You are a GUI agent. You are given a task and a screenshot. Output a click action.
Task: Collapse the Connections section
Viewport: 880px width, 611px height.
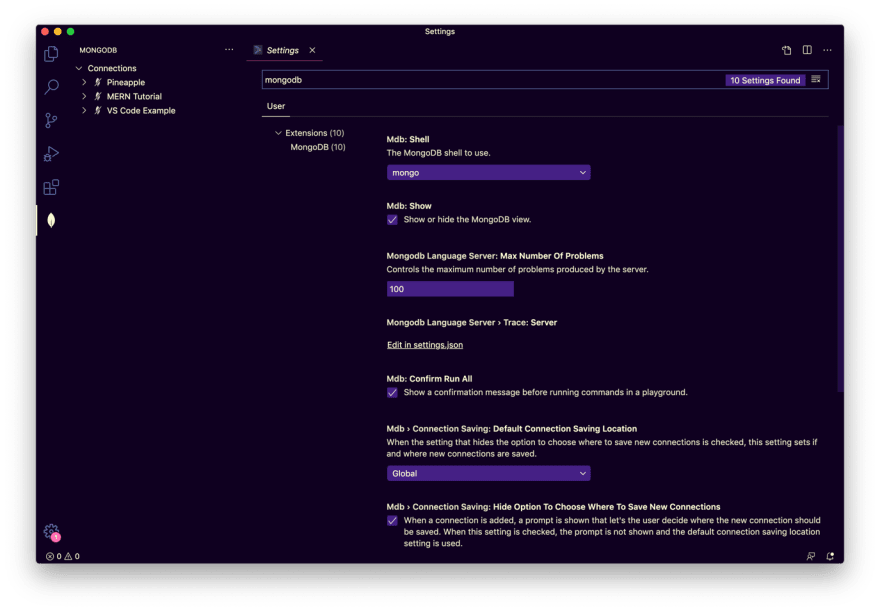79,68
